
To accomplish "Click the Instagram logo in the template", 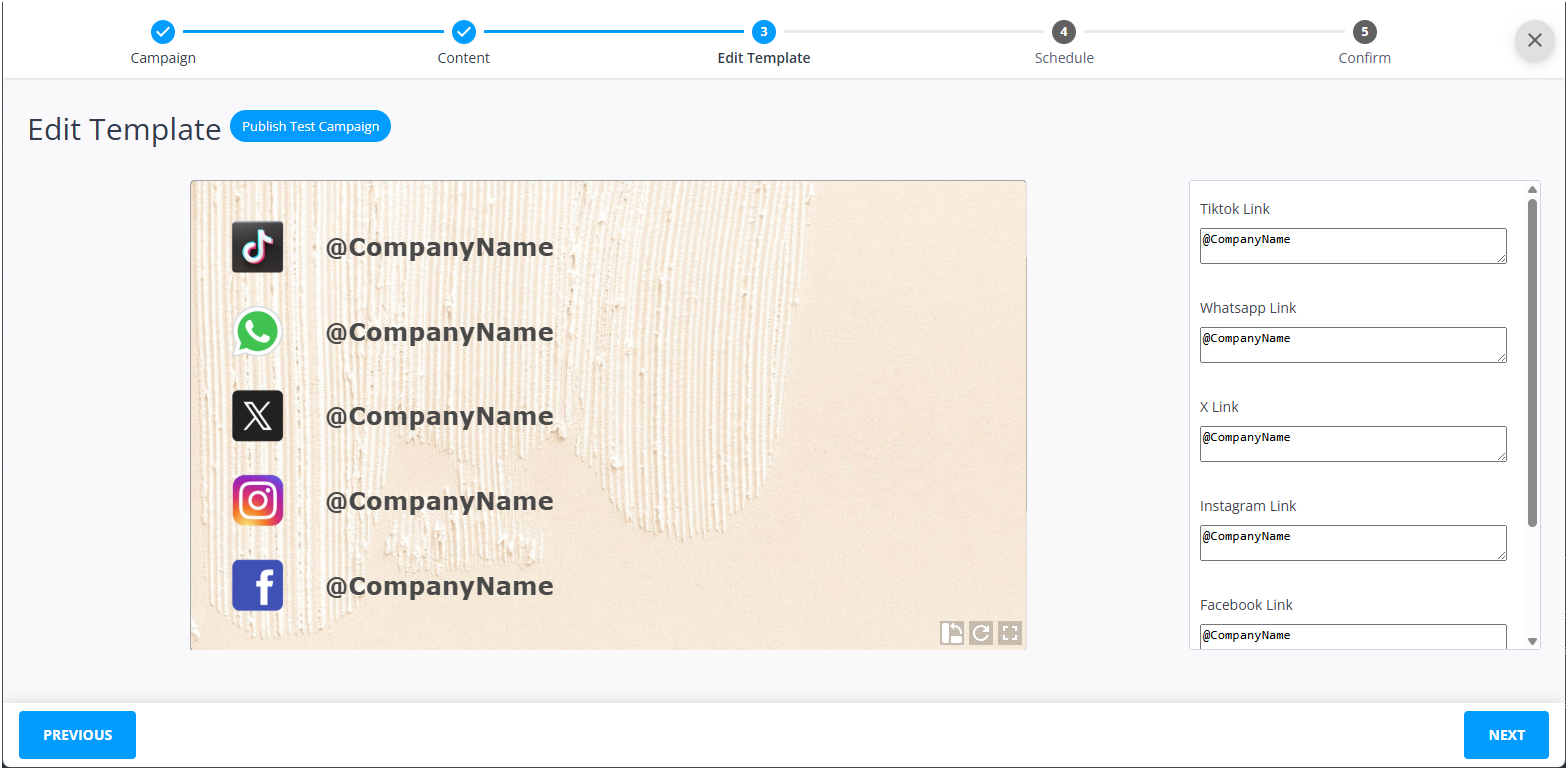I will pyautogui.click(x=258, y=501).
